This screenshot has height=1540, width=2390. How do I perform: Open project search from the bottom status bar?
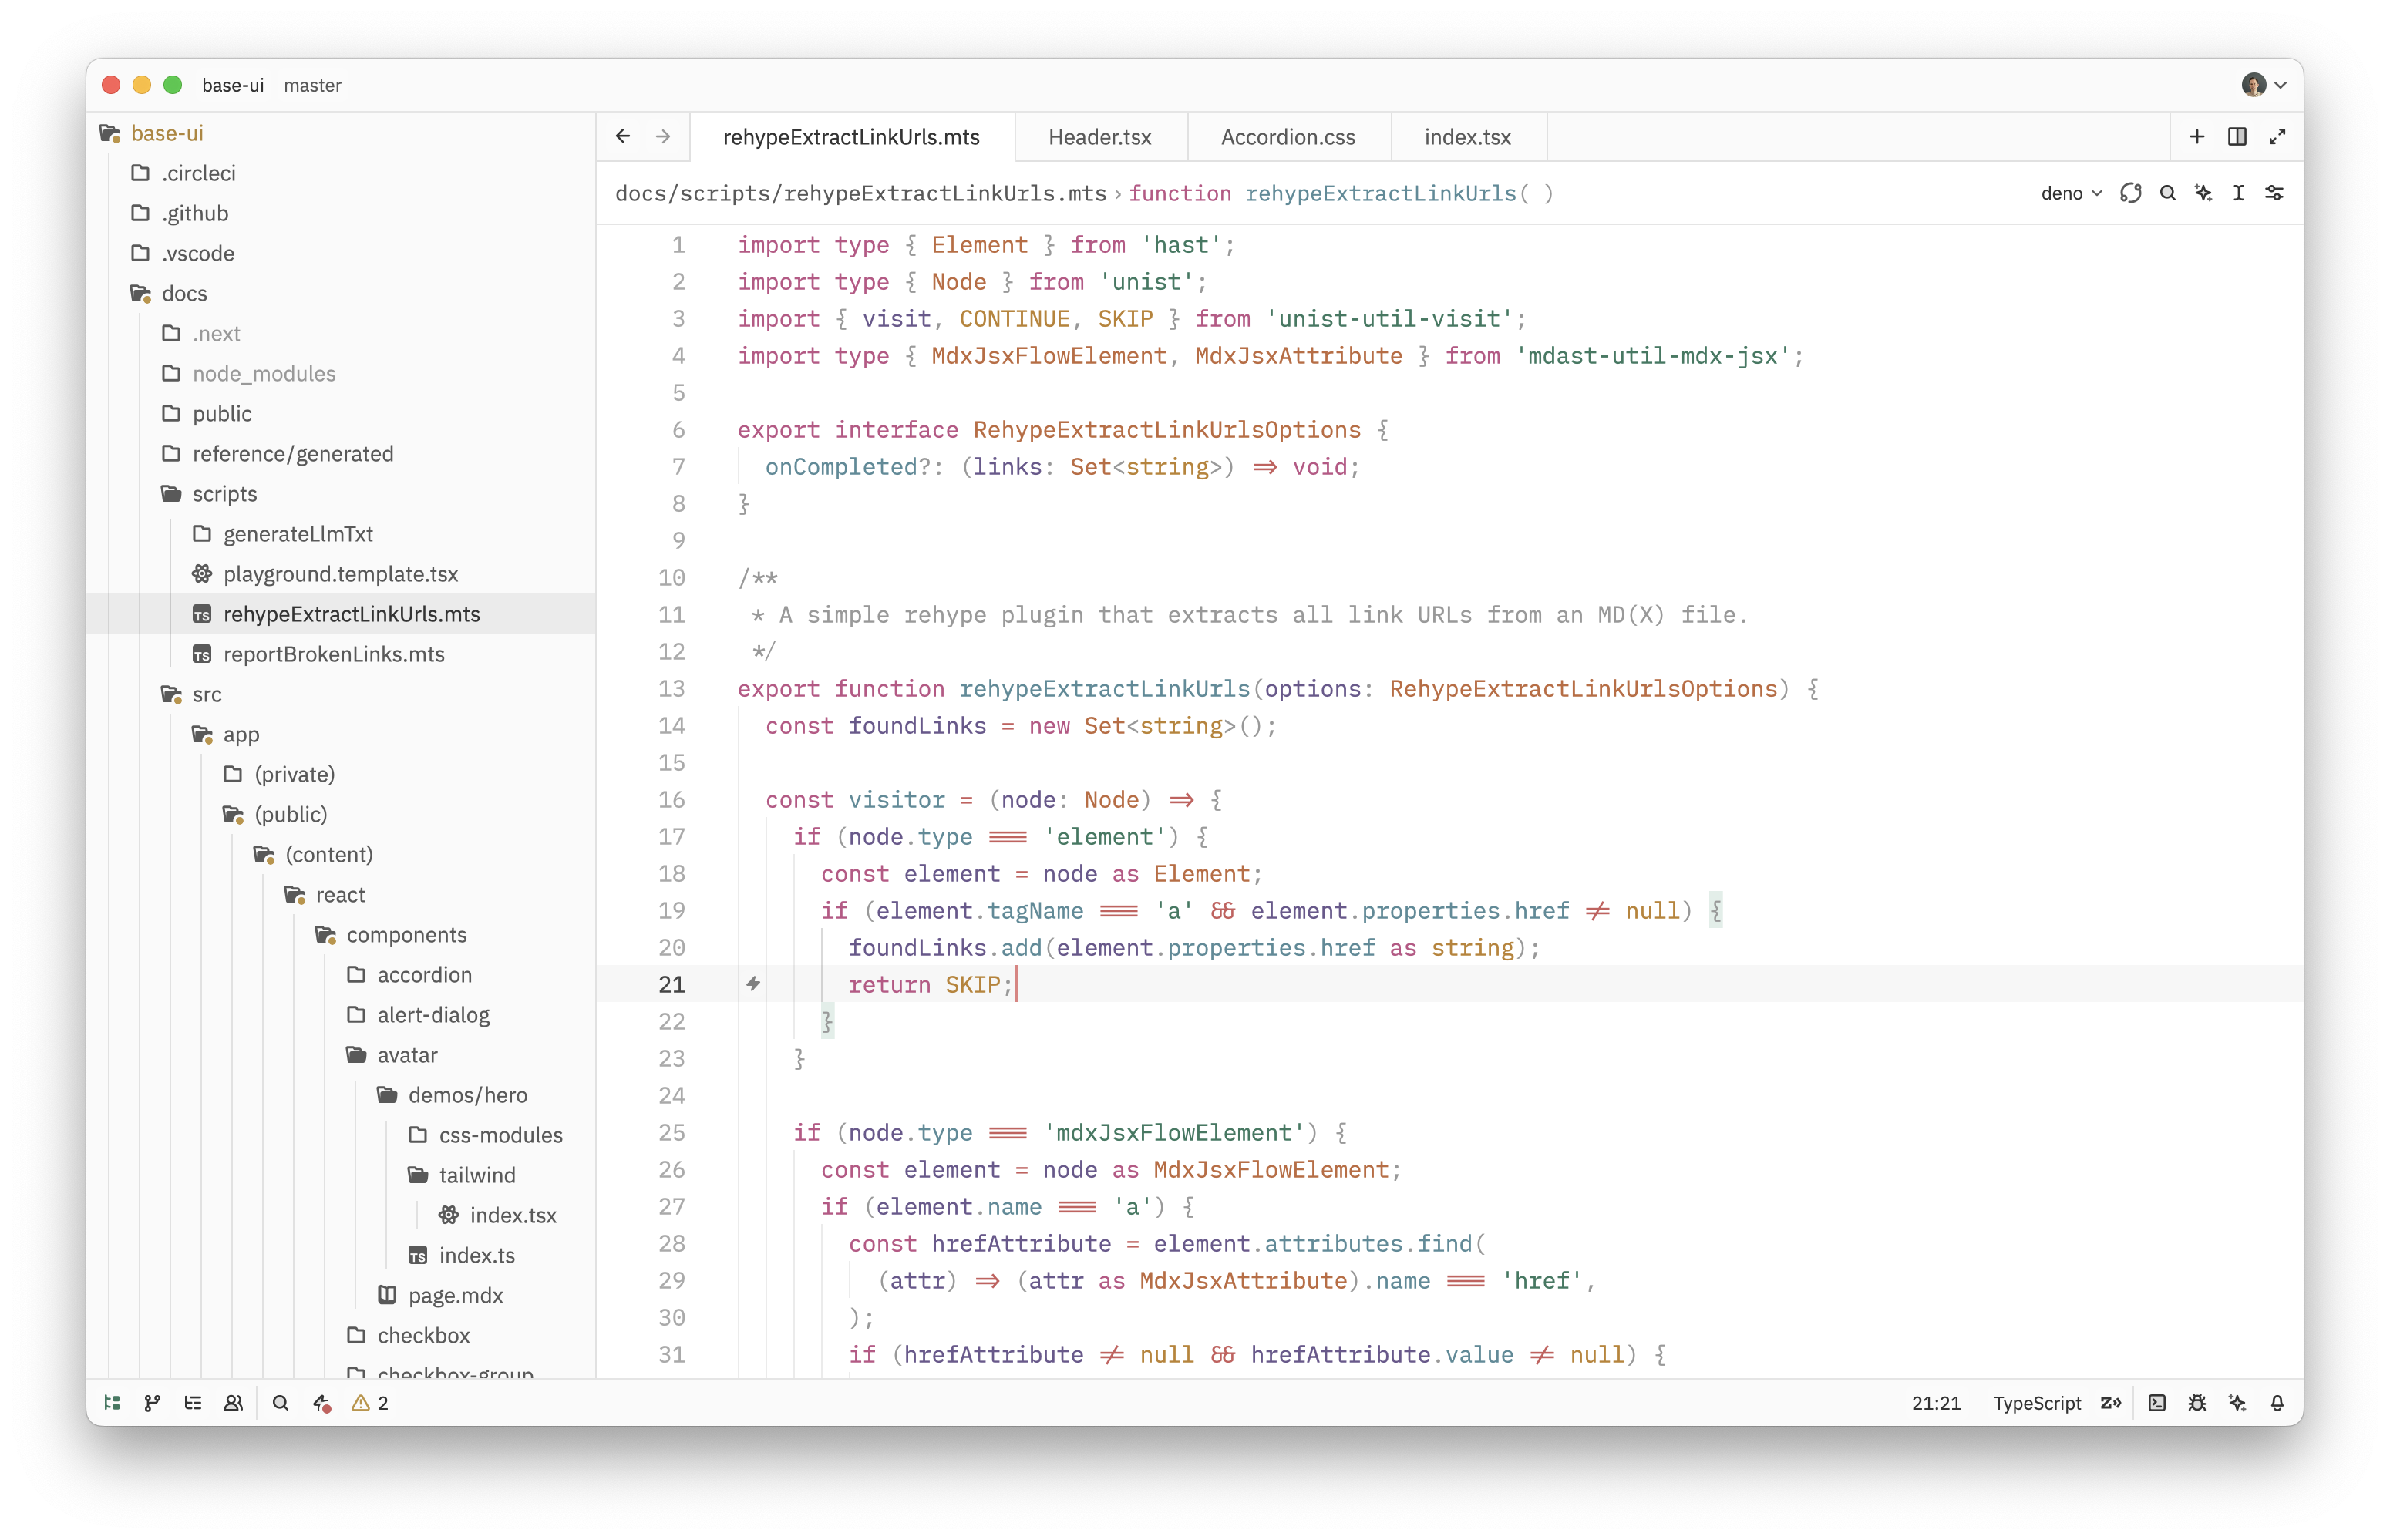281,1403
